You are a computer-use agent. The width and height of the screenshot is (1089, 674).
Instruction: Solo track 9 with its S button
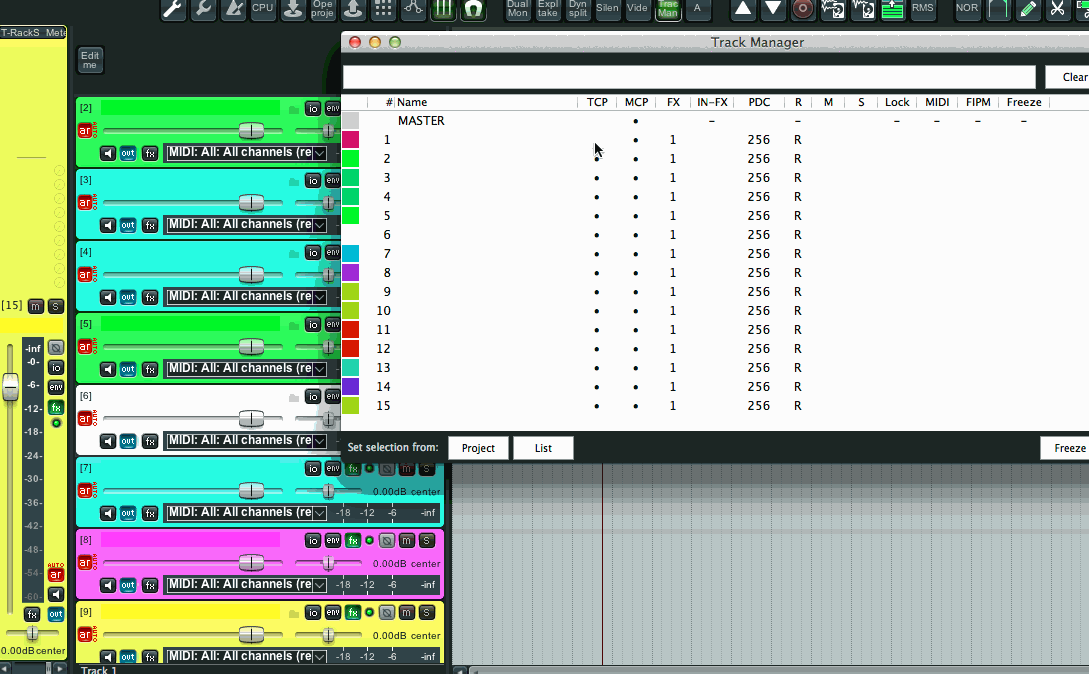427,613
